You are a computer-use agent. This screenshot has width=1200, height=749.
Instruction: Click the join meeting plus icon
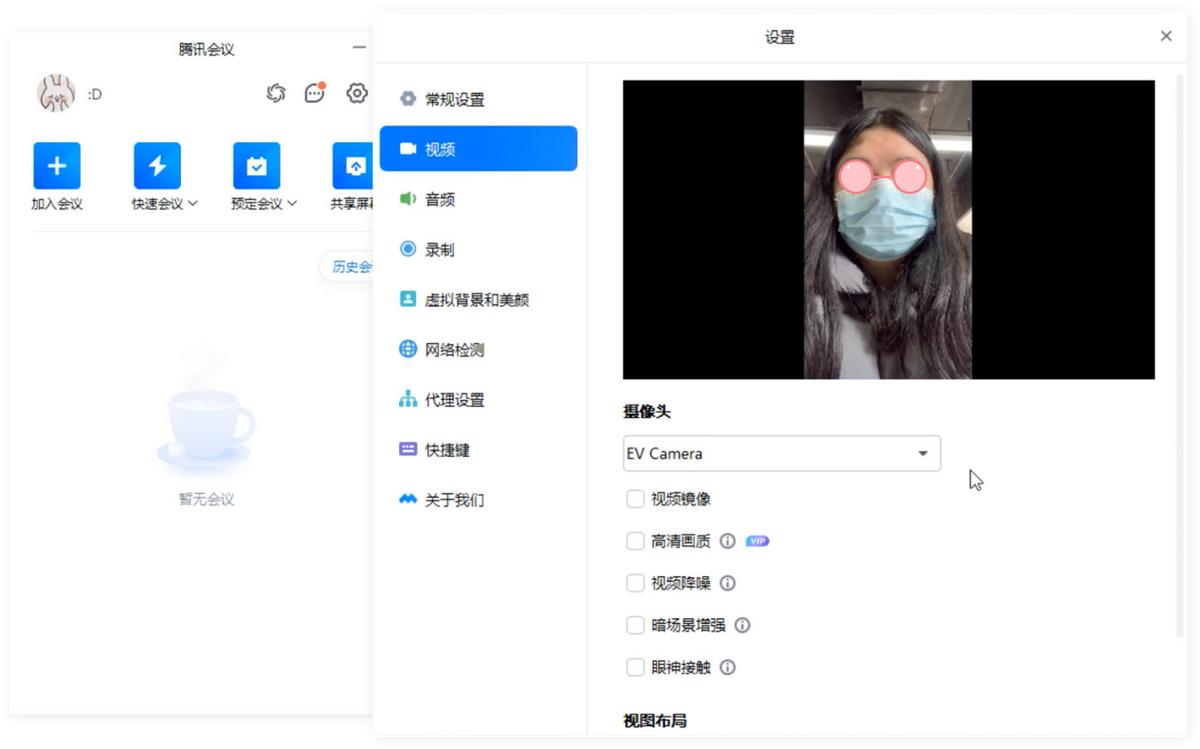point(56,164)
